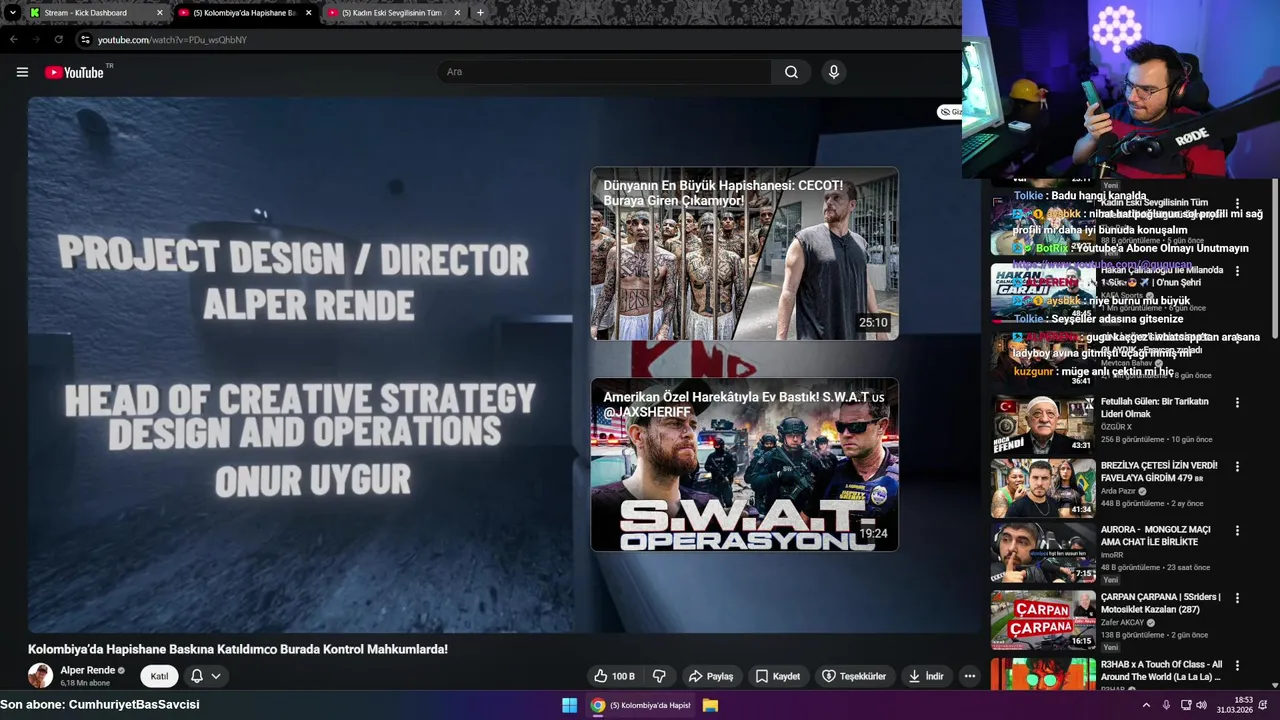Open R3HAB A Touch Of Class video
Viewport: 1280px width, 720px height.
click(1043, 673)
